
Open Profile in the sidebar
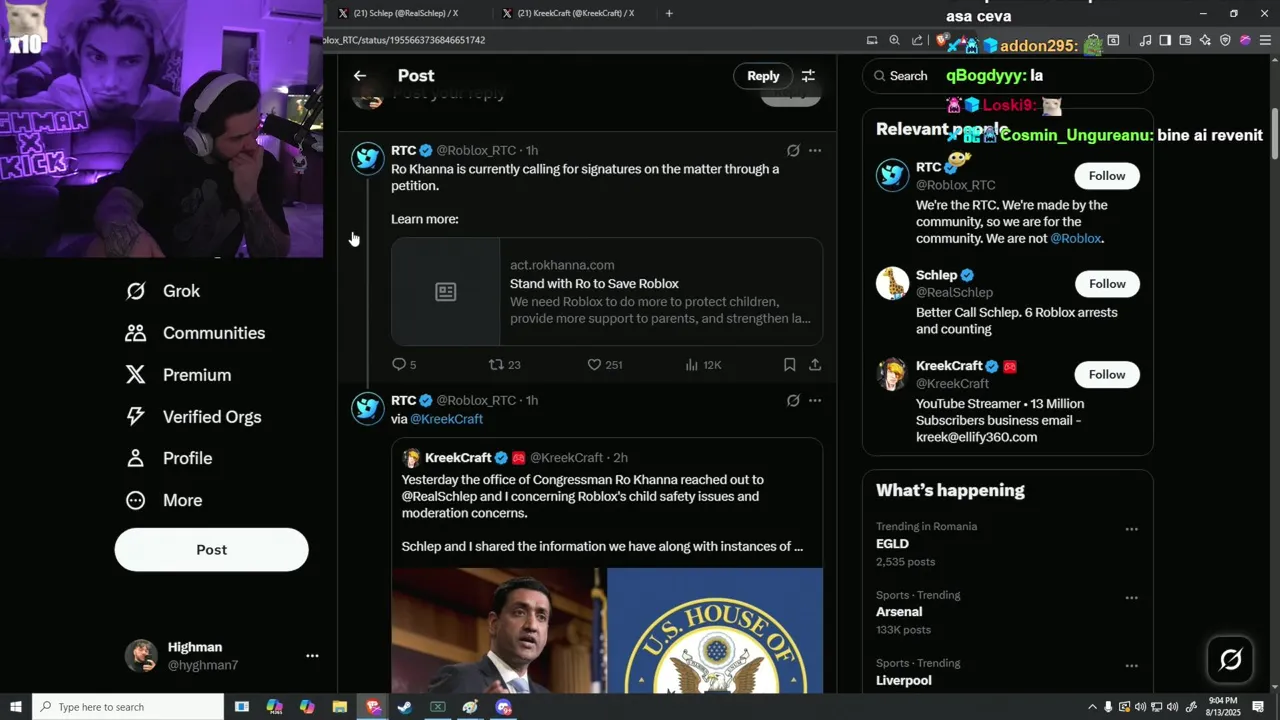coord(169,458)
